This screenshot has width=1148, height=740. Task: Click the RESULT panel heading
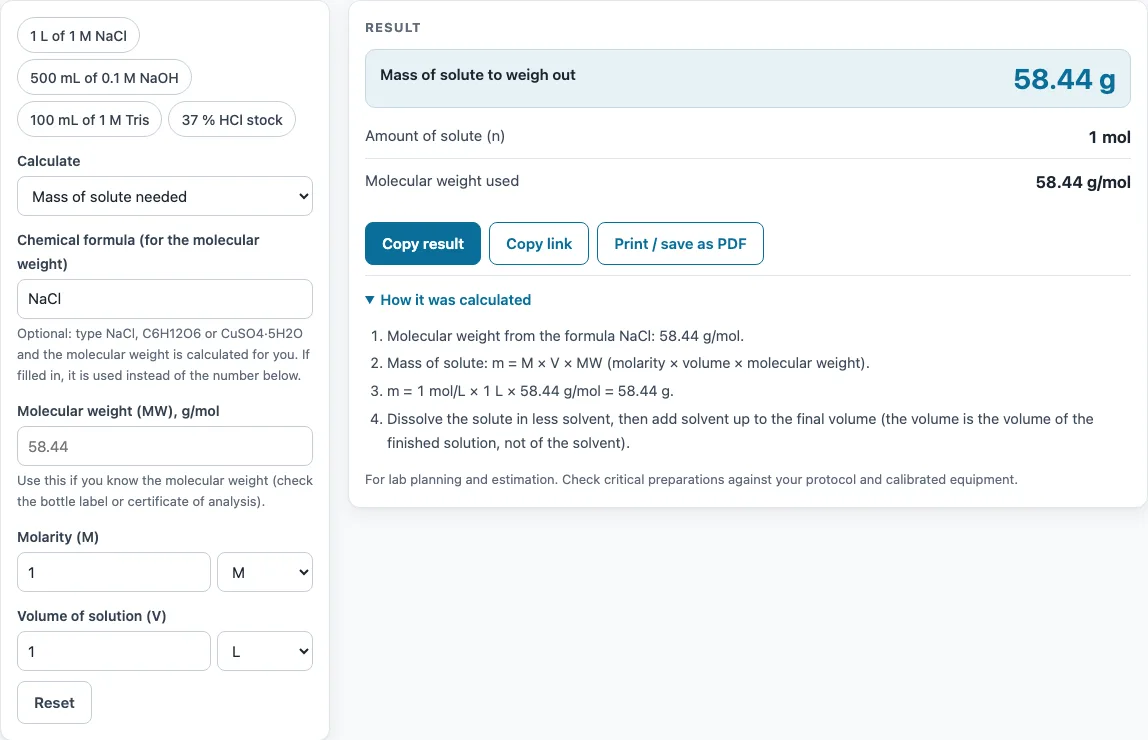click(393, 28)
